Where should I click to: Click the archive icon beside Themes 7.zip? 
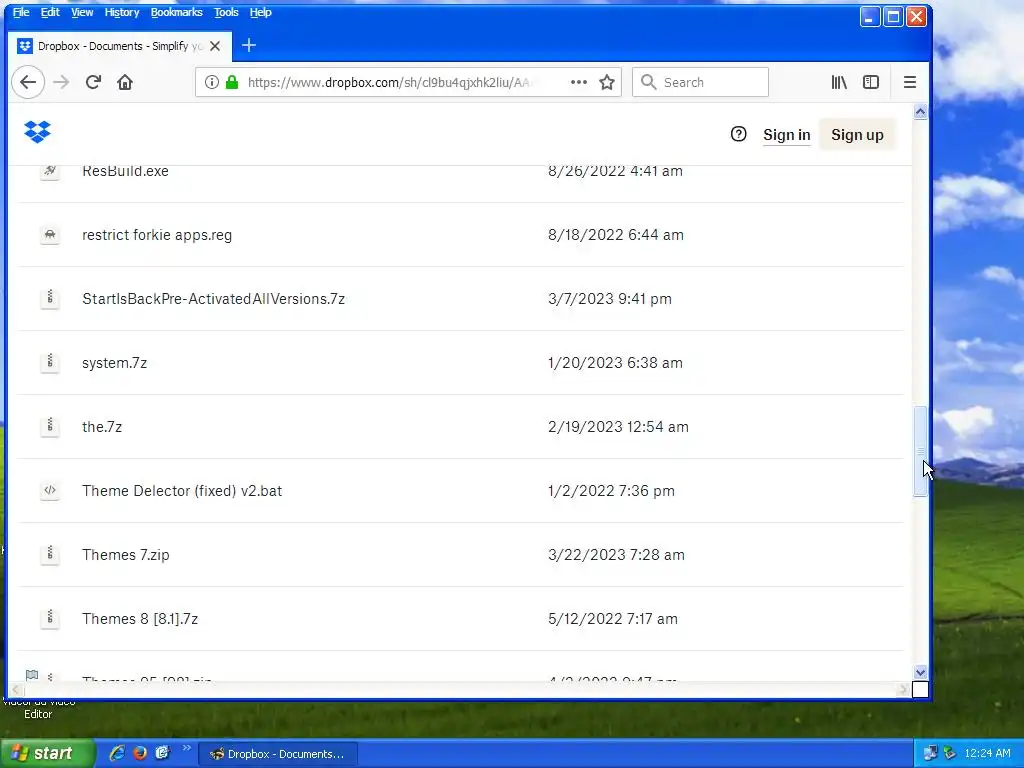click(50, 554)
